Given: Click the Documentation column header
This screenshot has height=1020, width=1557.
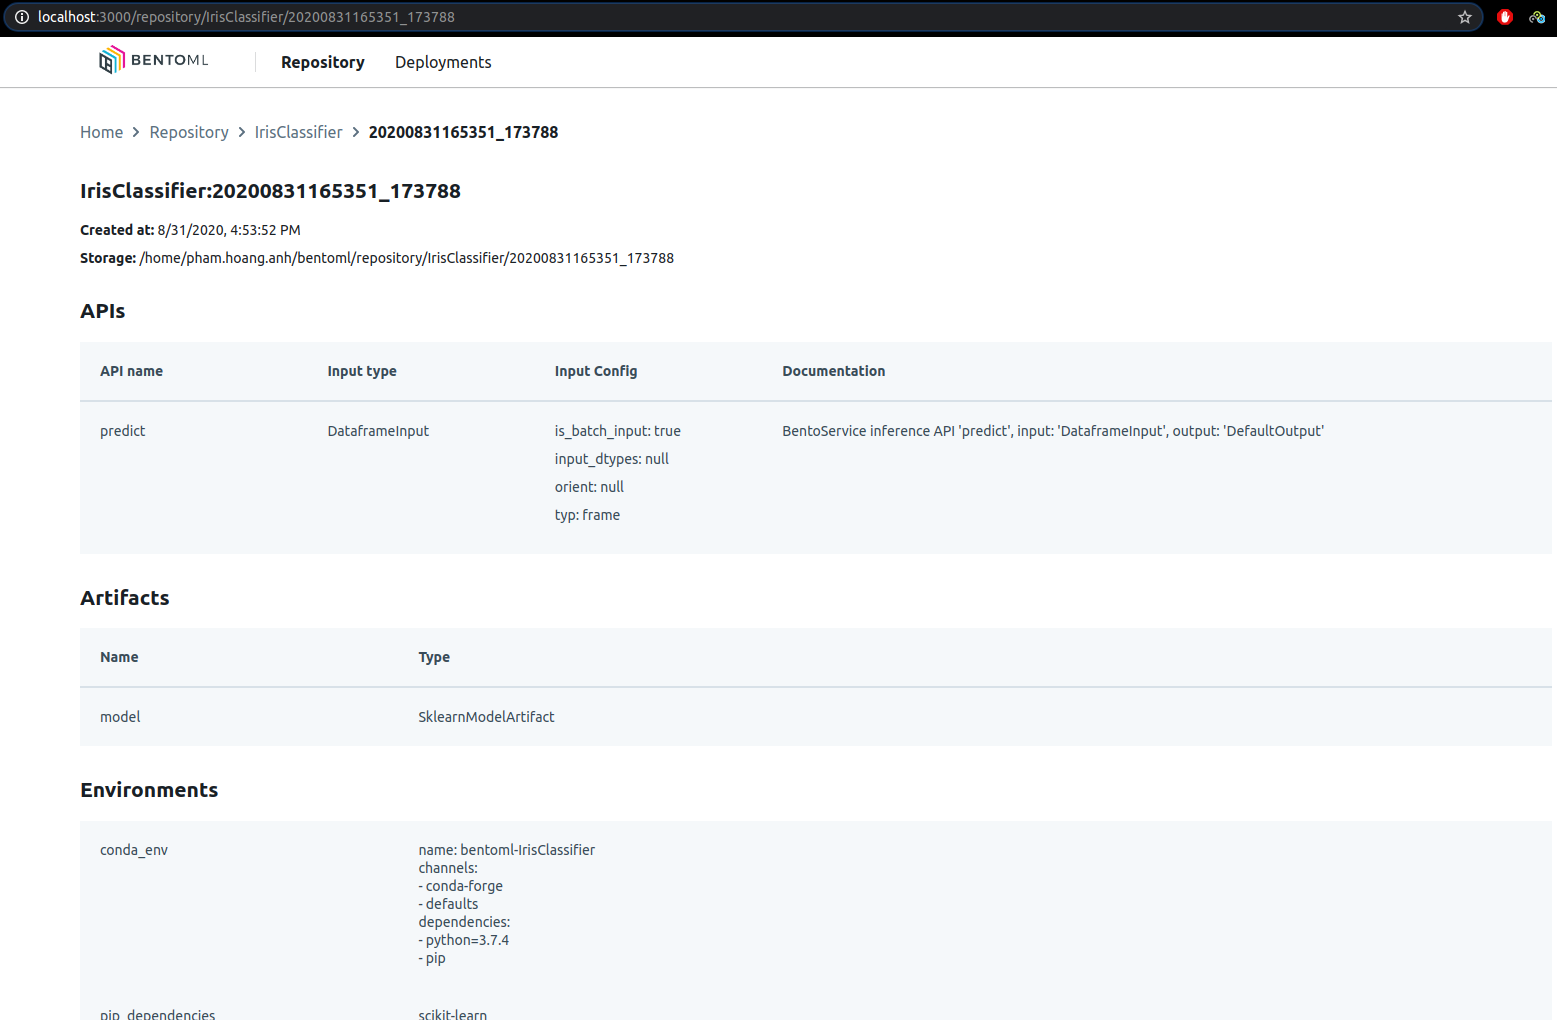Looking at the screenshot, I should 834,371.
